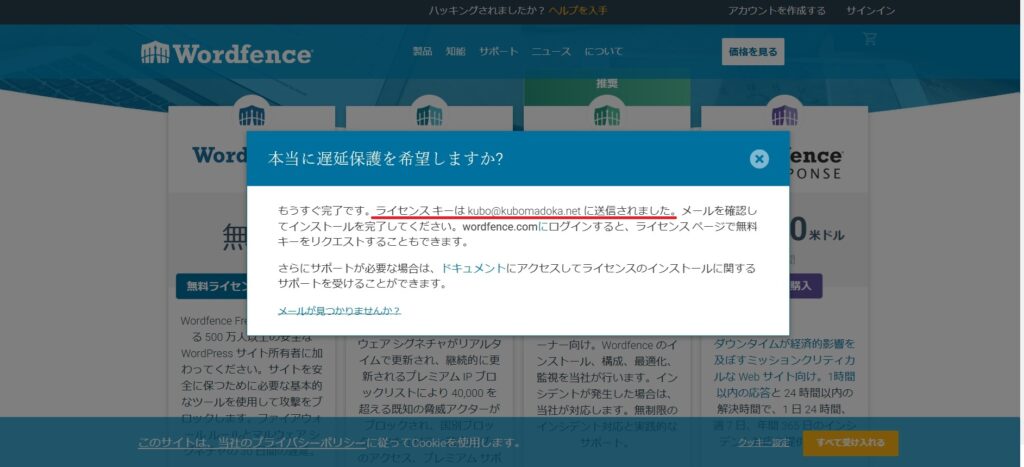Accept all cookies with すべて受け入れる
Screen dimensions: 1024x467
tap(850, 443)
